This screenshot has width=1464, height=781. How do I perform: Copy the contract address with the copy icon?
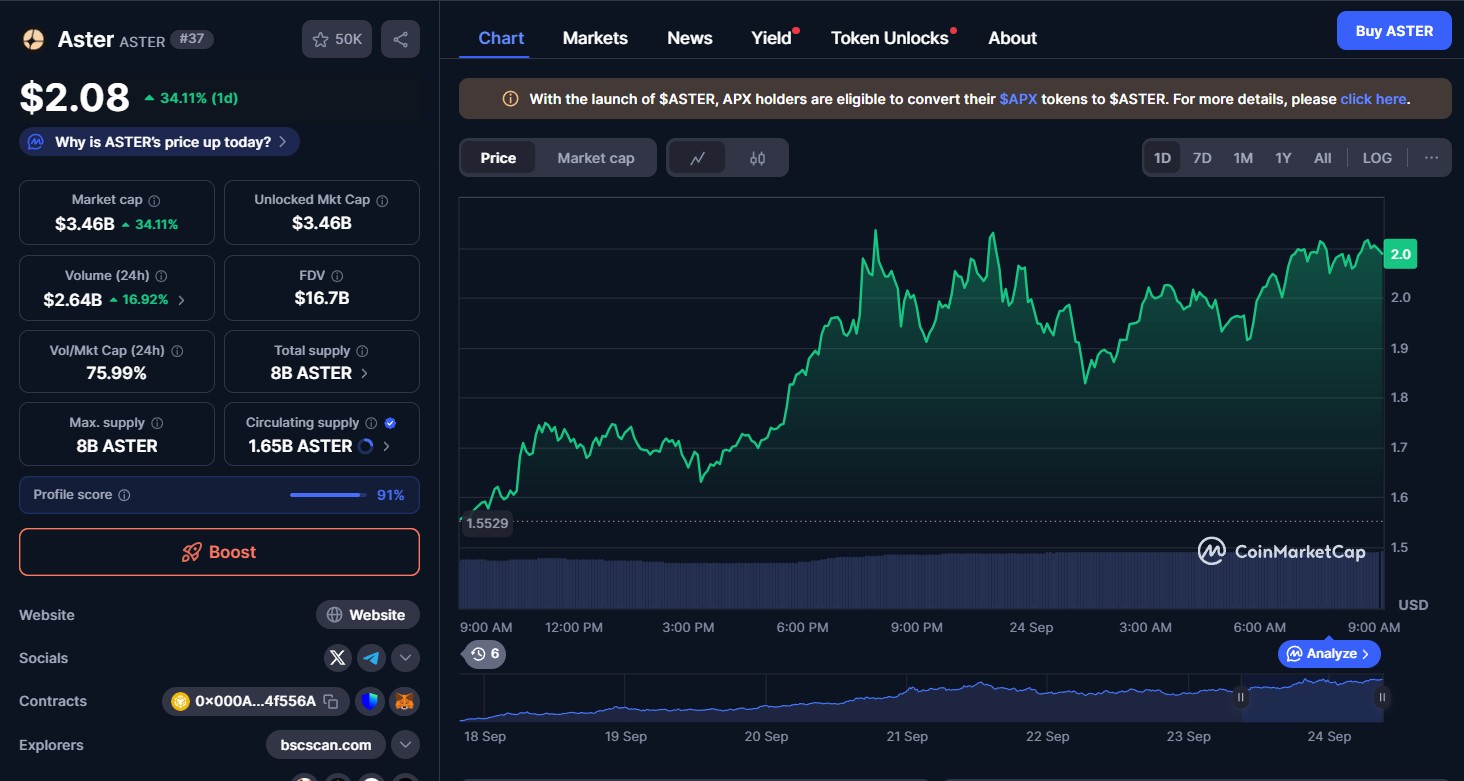331,701
